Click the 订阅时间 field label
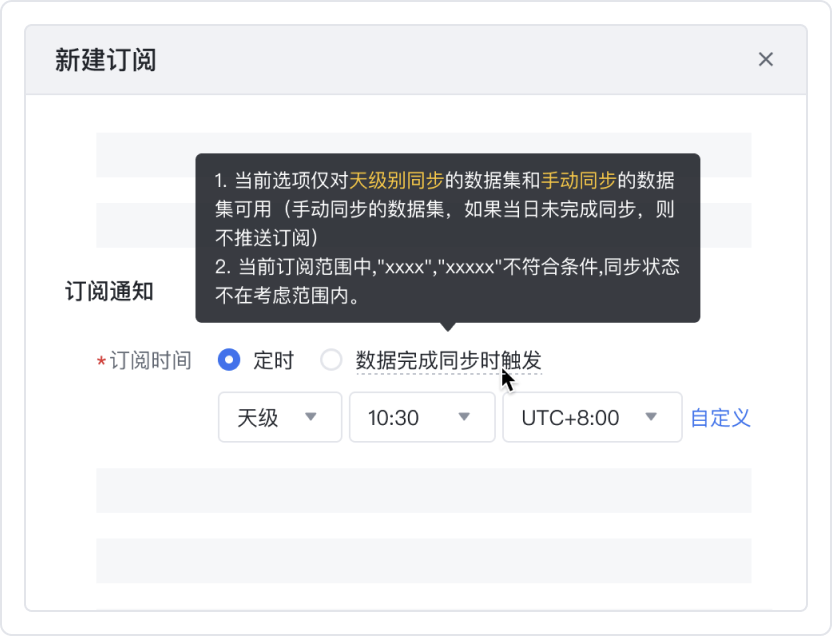The width and height of the screenshot is (832, 636). 150,360
